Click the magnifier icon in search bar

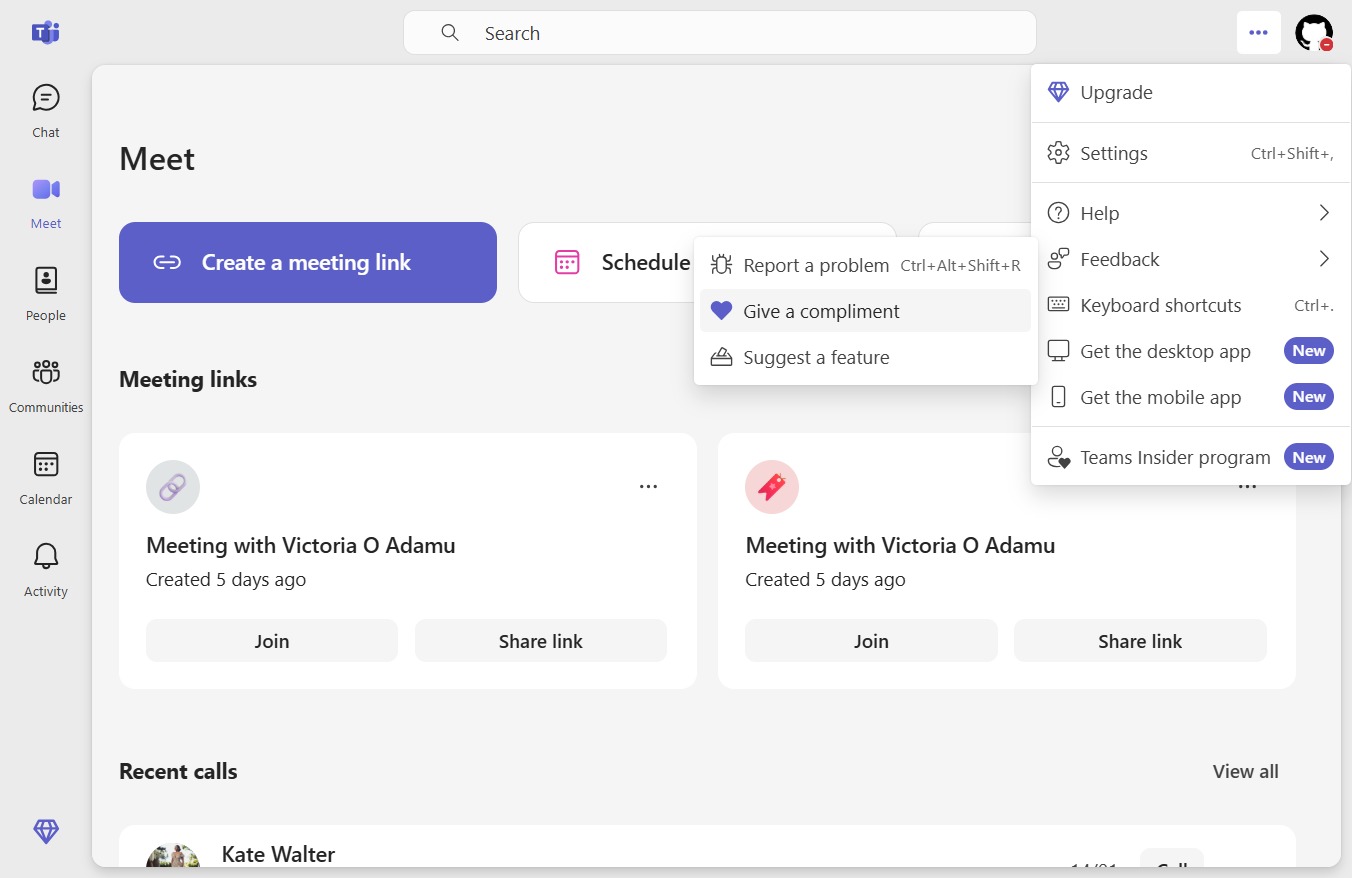pyautogui.click(x=450, y=33)
